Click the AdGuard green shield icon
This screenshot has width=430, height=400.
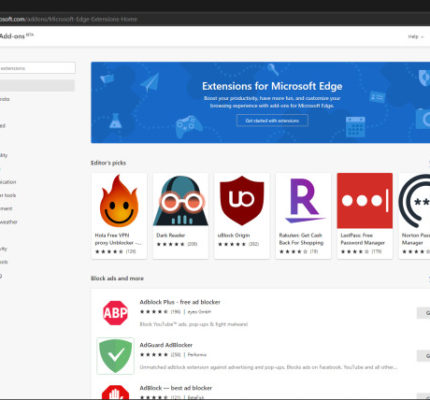pyautogui.click(x=115, y=356)
